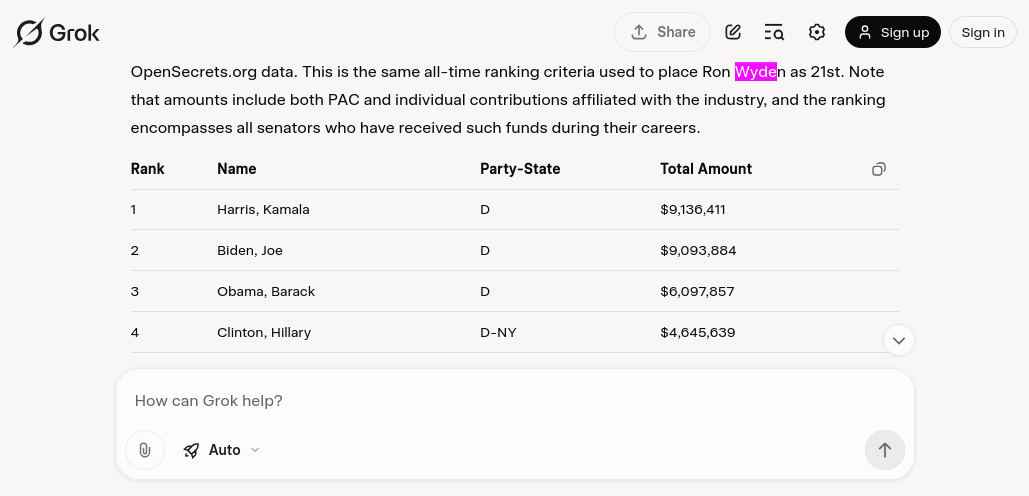Focus the How can Grok help input

point(514,401)
